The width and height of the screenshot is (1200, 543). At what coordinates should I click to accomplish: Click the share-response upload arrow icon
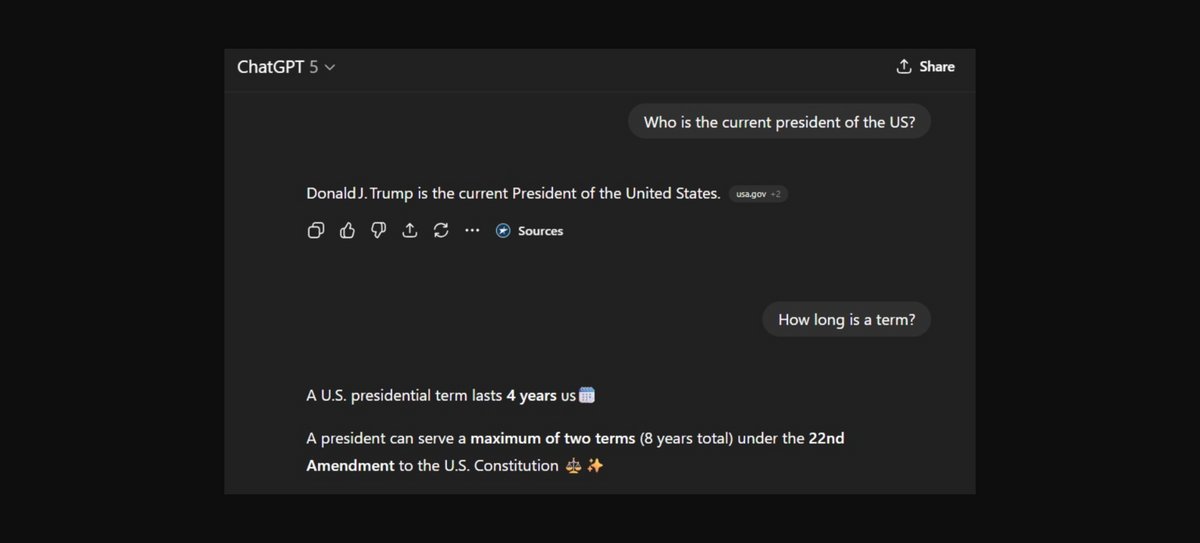pyautogui.click(x=409, y=231)
